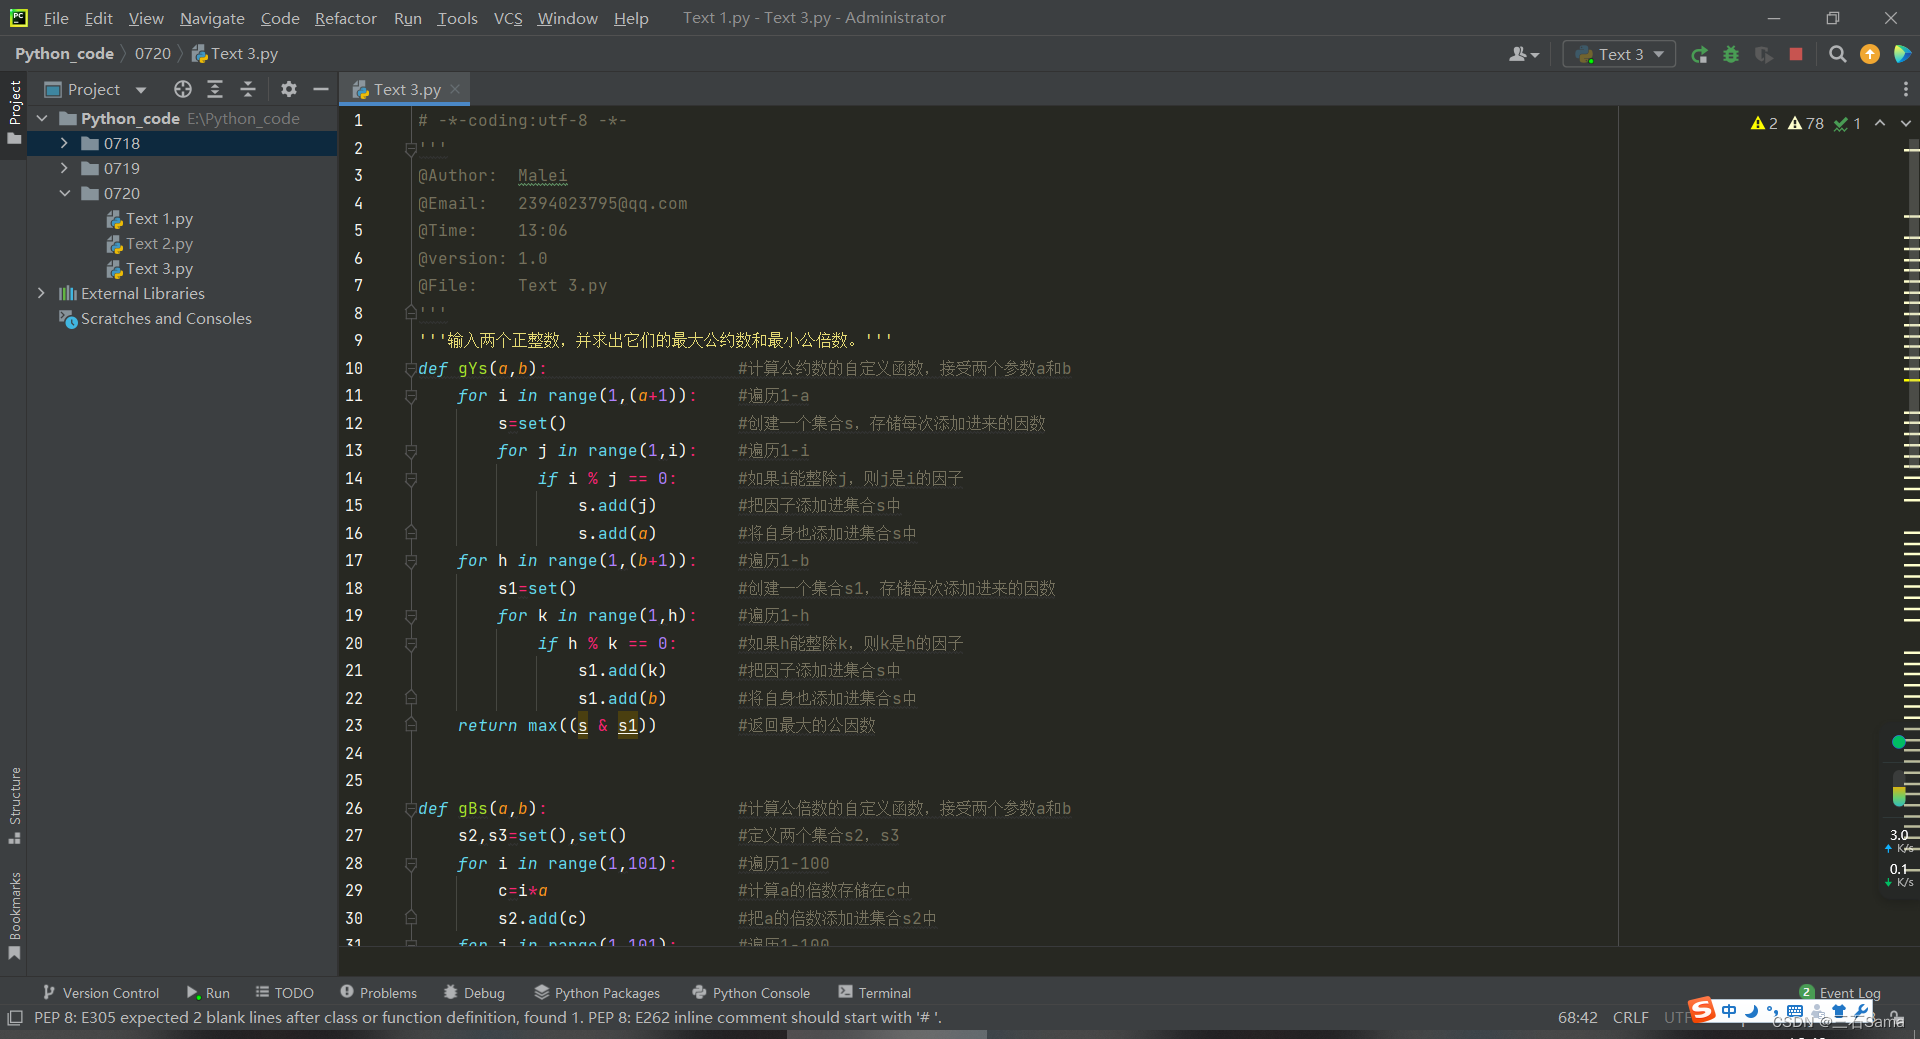The image size is (1920, 1039).
Task: Toggle the Python Console tool window
Action: click(x=750, y=992)
